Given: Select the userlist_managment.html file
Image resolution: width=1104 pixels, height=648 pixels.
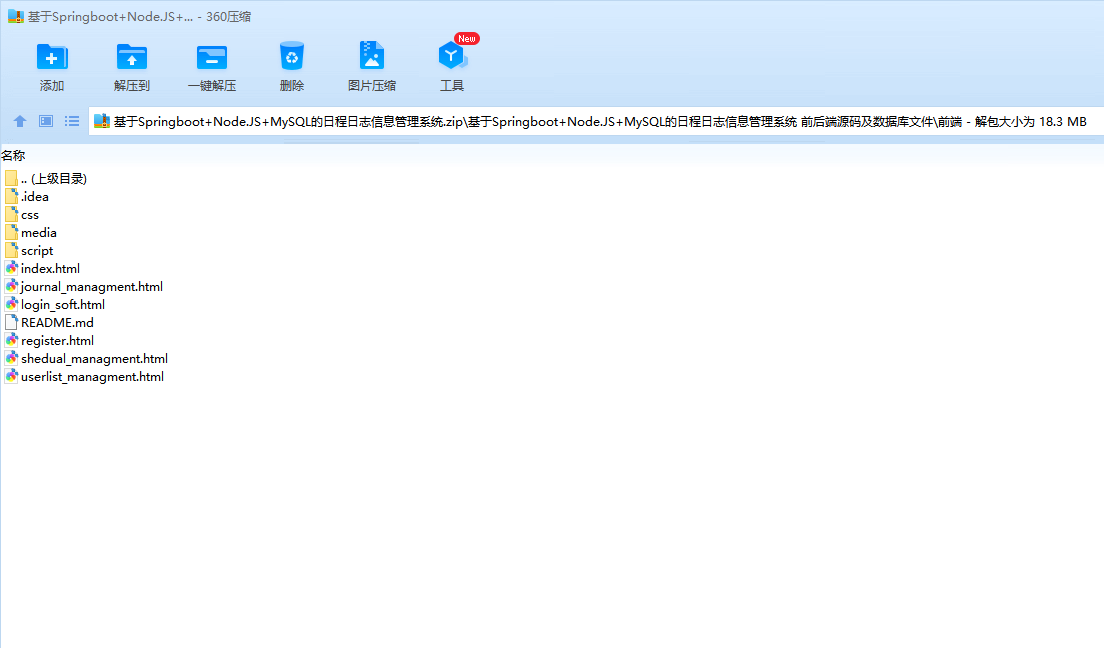Looking at the screenshot, I should (x=84, y=376).
